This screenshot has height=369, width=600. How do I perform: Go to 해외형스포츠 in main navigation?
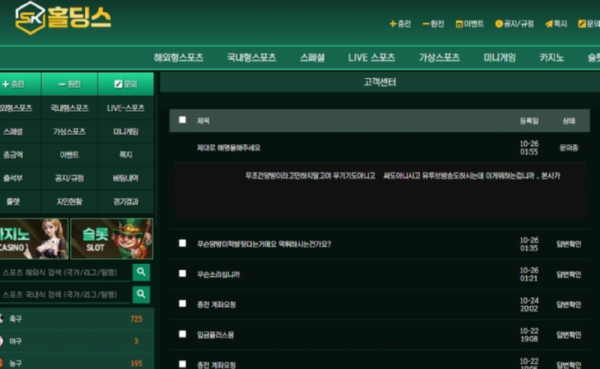tap(179, 58)
